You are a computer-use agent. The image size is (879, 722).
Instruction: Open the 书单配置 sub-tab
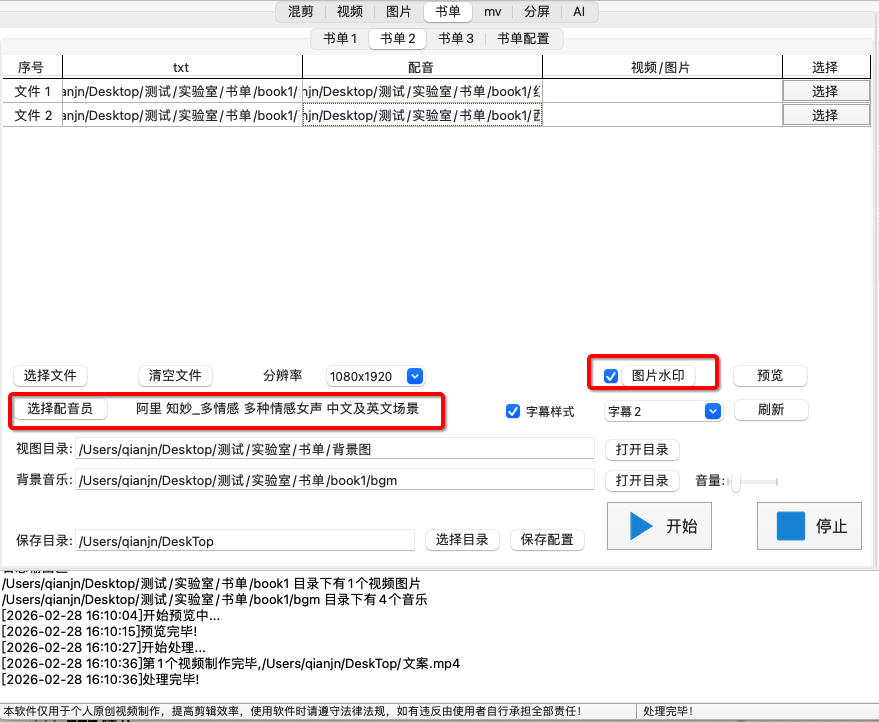tap(524, 39)
